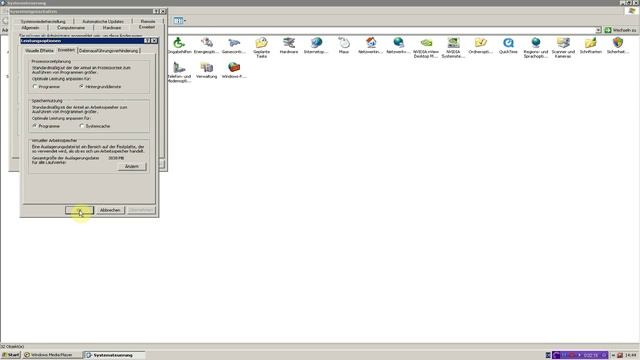Select the Systemsteuerung taskbar button
The height and width of the screenshot is (360, 640).
pyautogui.click(x=114, y=355)
